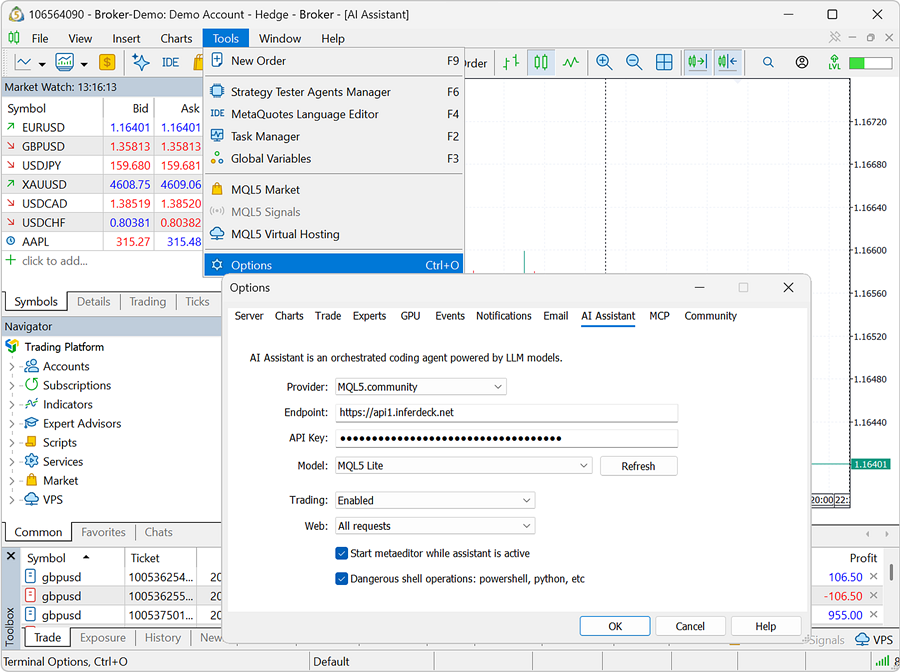Select the bar chart type icon
900x672 pixels.
[x=511, y=62]
